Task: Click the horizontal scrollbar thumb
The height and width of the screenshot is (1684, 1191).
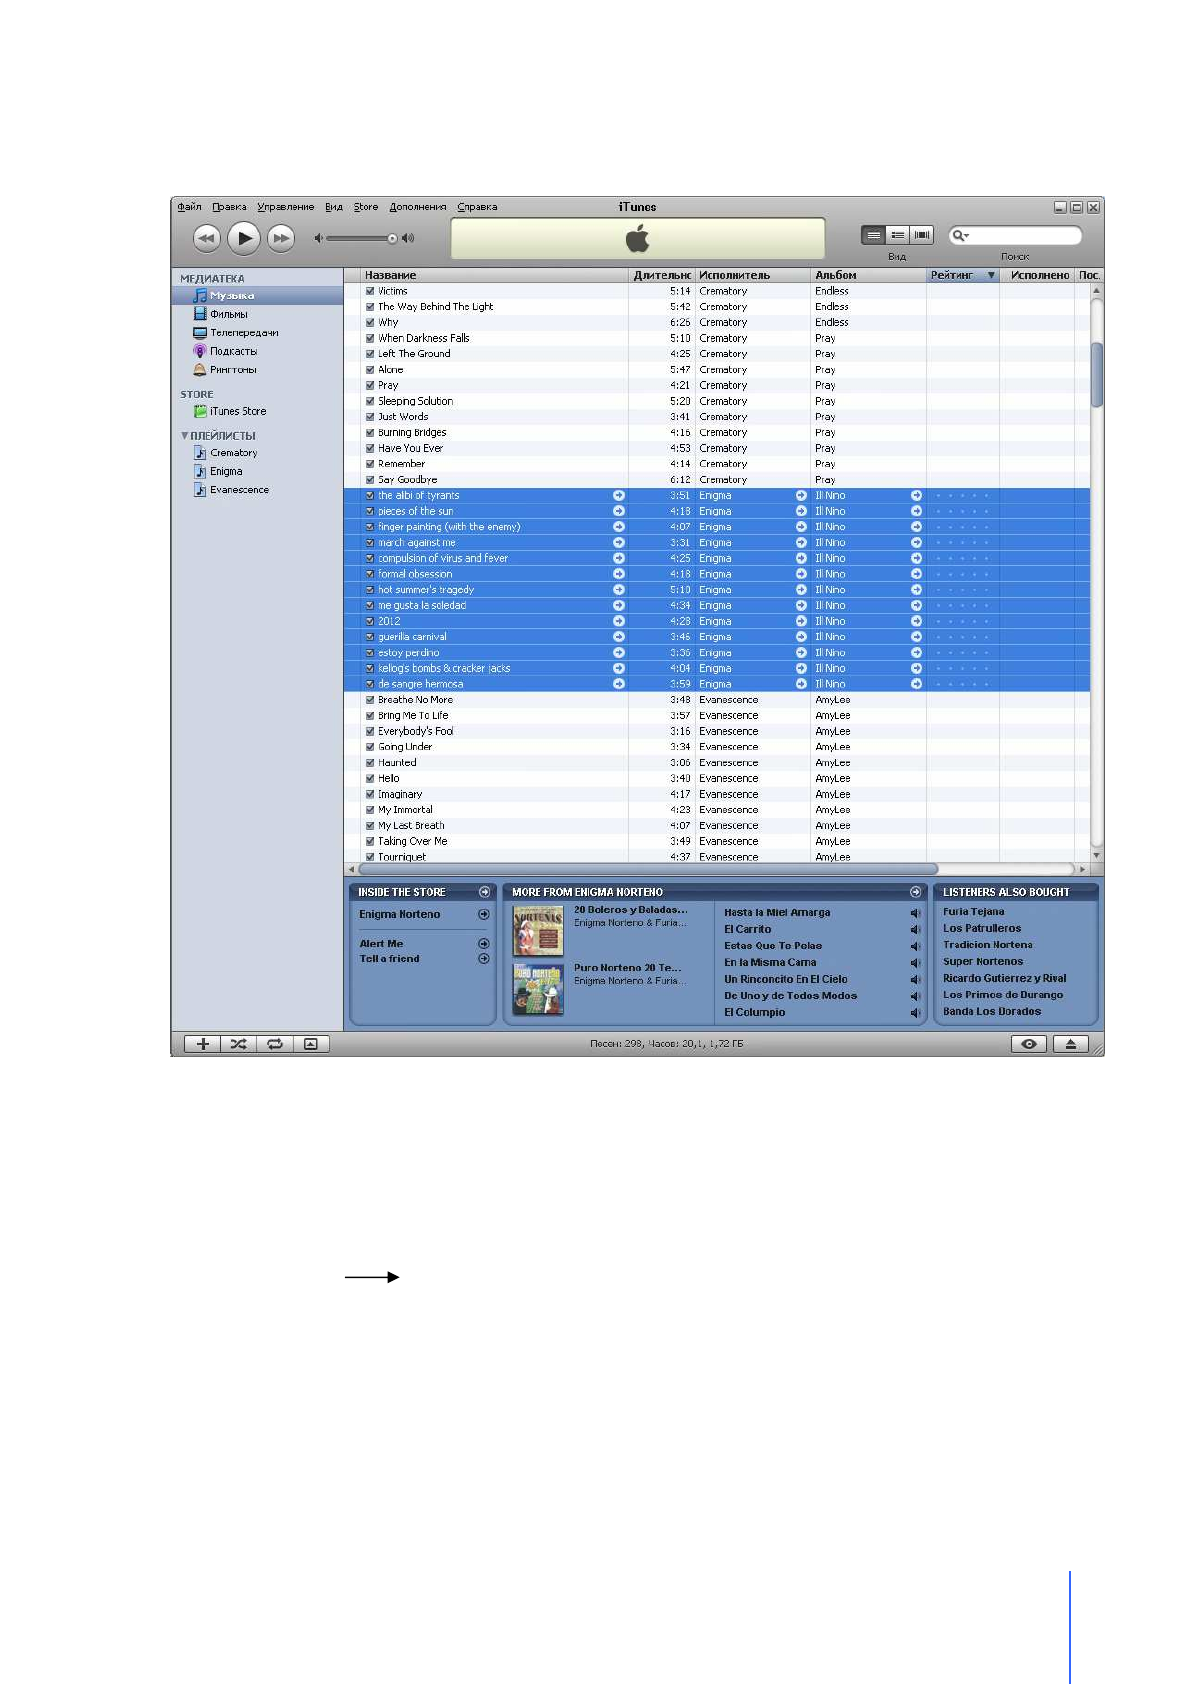Action: point(648,869)
